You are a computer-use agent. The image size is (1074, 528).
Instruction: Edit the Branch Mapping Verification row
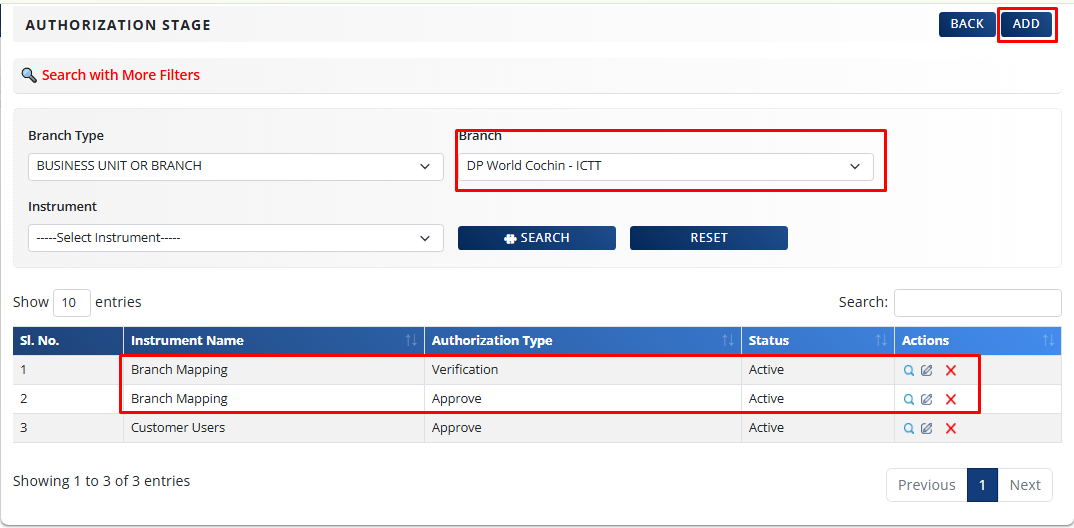pos(927,370)
